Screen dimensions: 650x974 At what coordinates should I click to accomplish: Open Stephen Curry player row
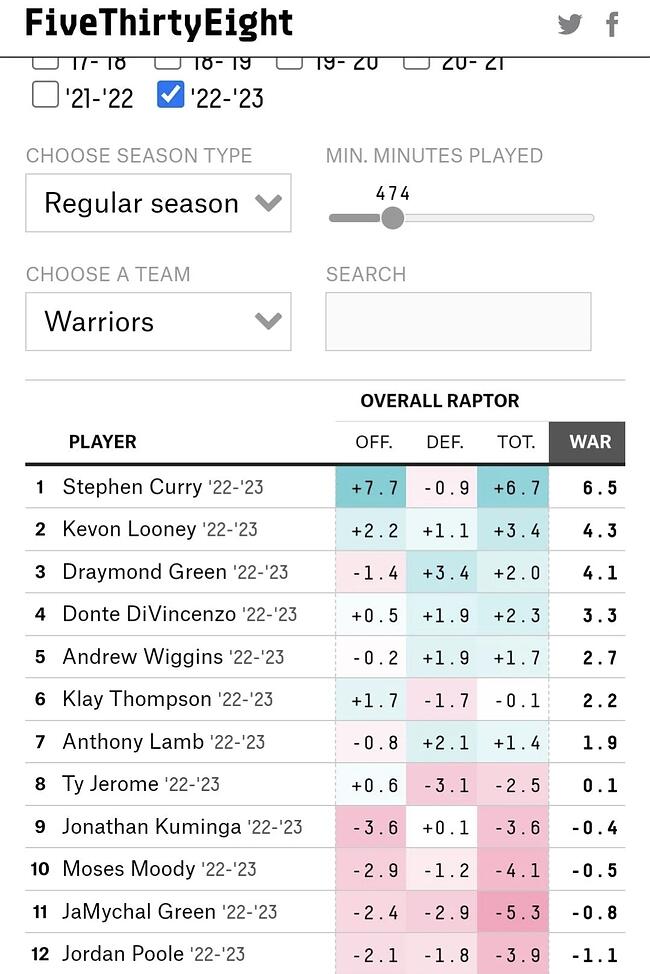(x=132, y=487)
